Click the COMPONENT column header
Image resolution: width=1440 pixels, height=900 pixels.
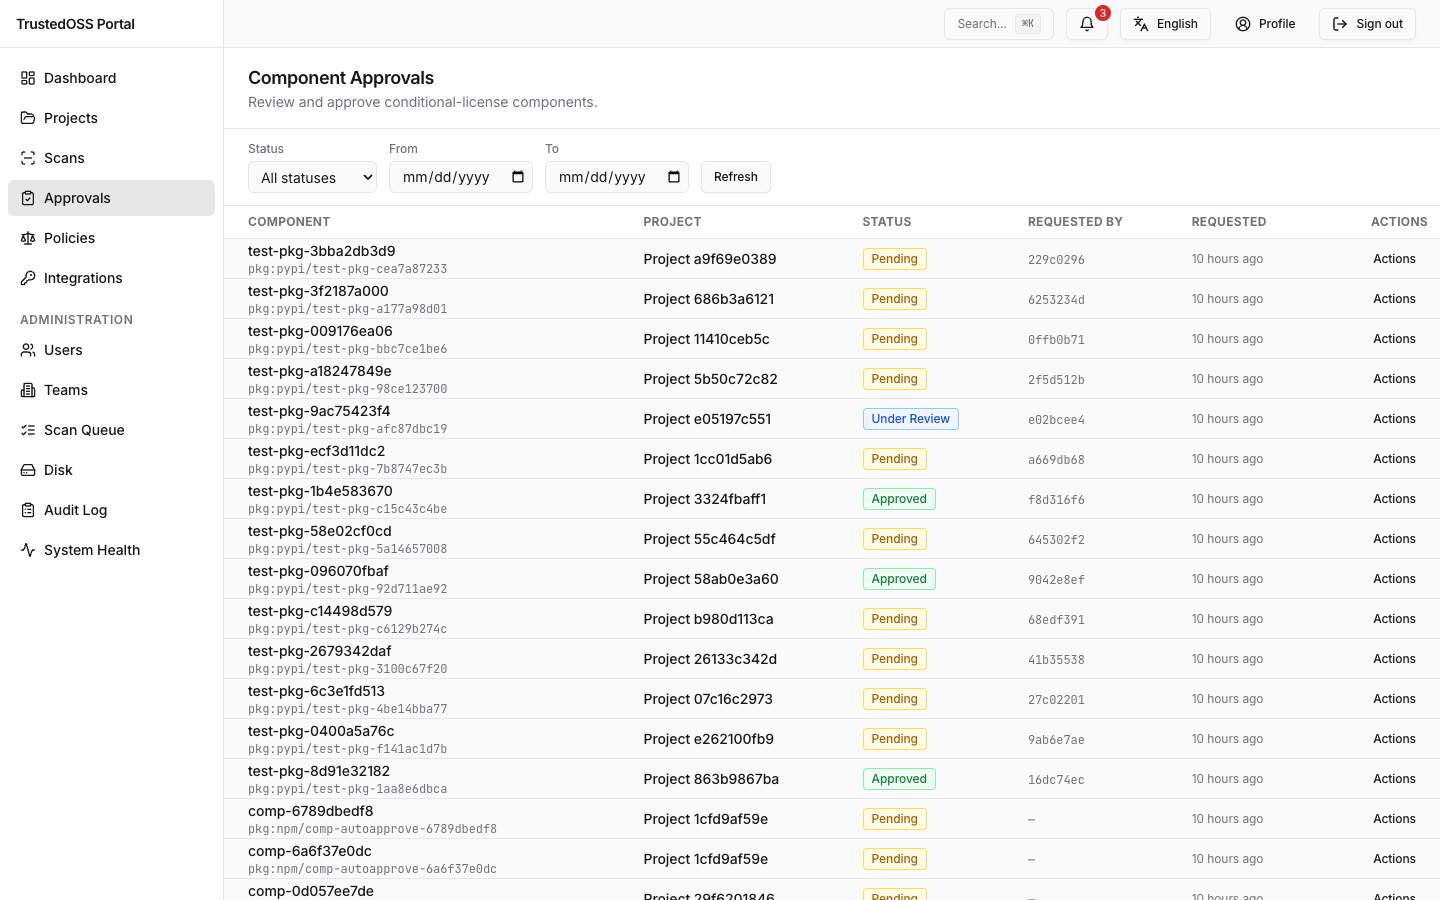tap(289, 222)
